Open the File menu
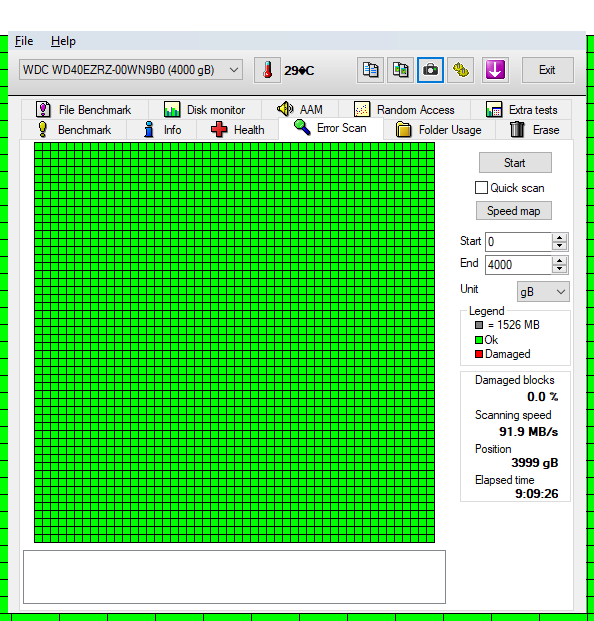This screenshot has height=621, width=594. (24, 41)
